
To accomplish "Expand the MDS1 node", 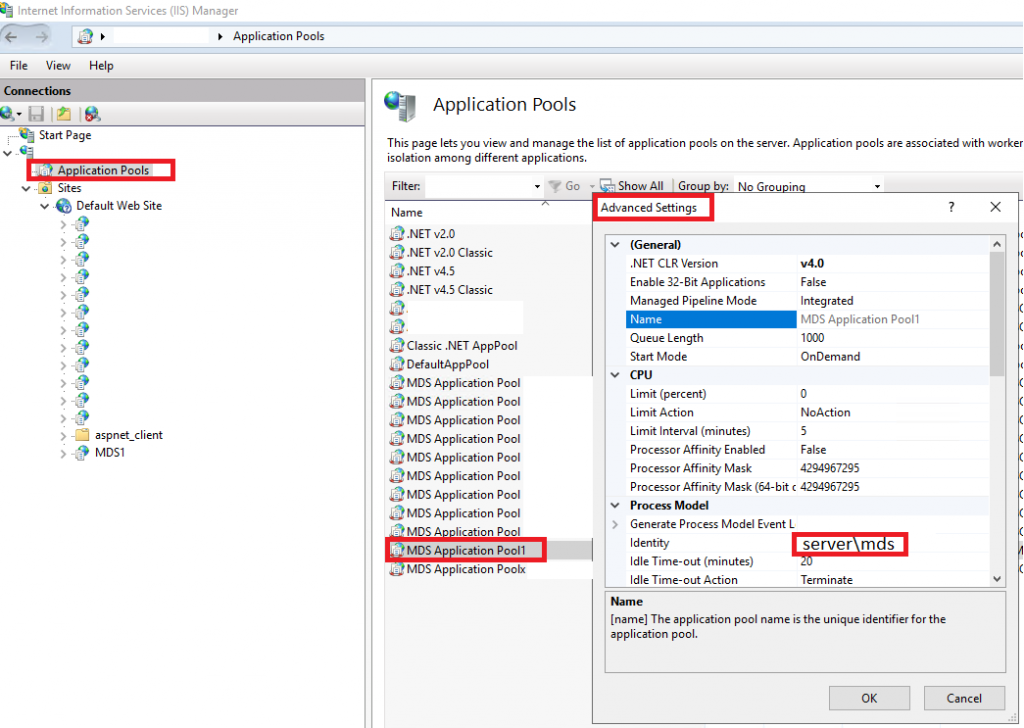I will (x=63, y=452).
